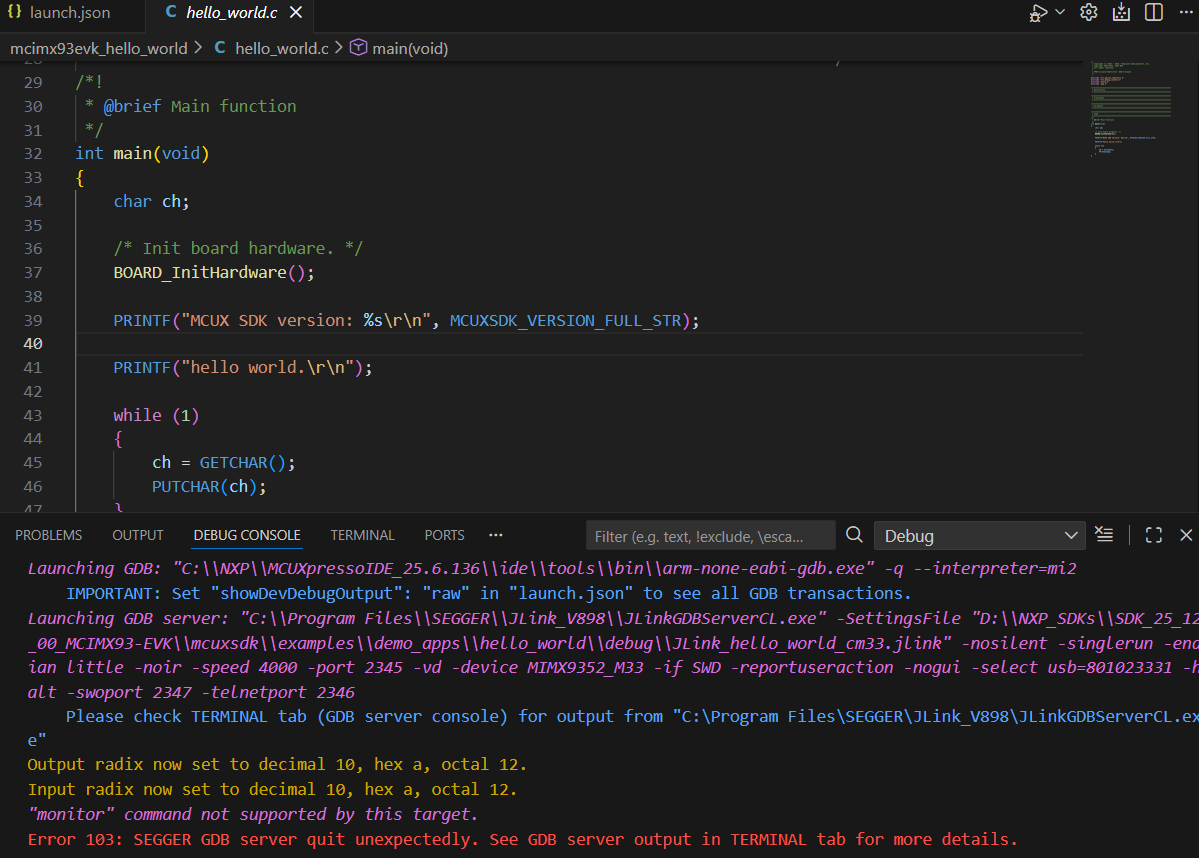The image size is (1199, 858).
Task: Click 'IMPORTANT: Set showDevDebugOutput' line
Action: click(489, 593)
